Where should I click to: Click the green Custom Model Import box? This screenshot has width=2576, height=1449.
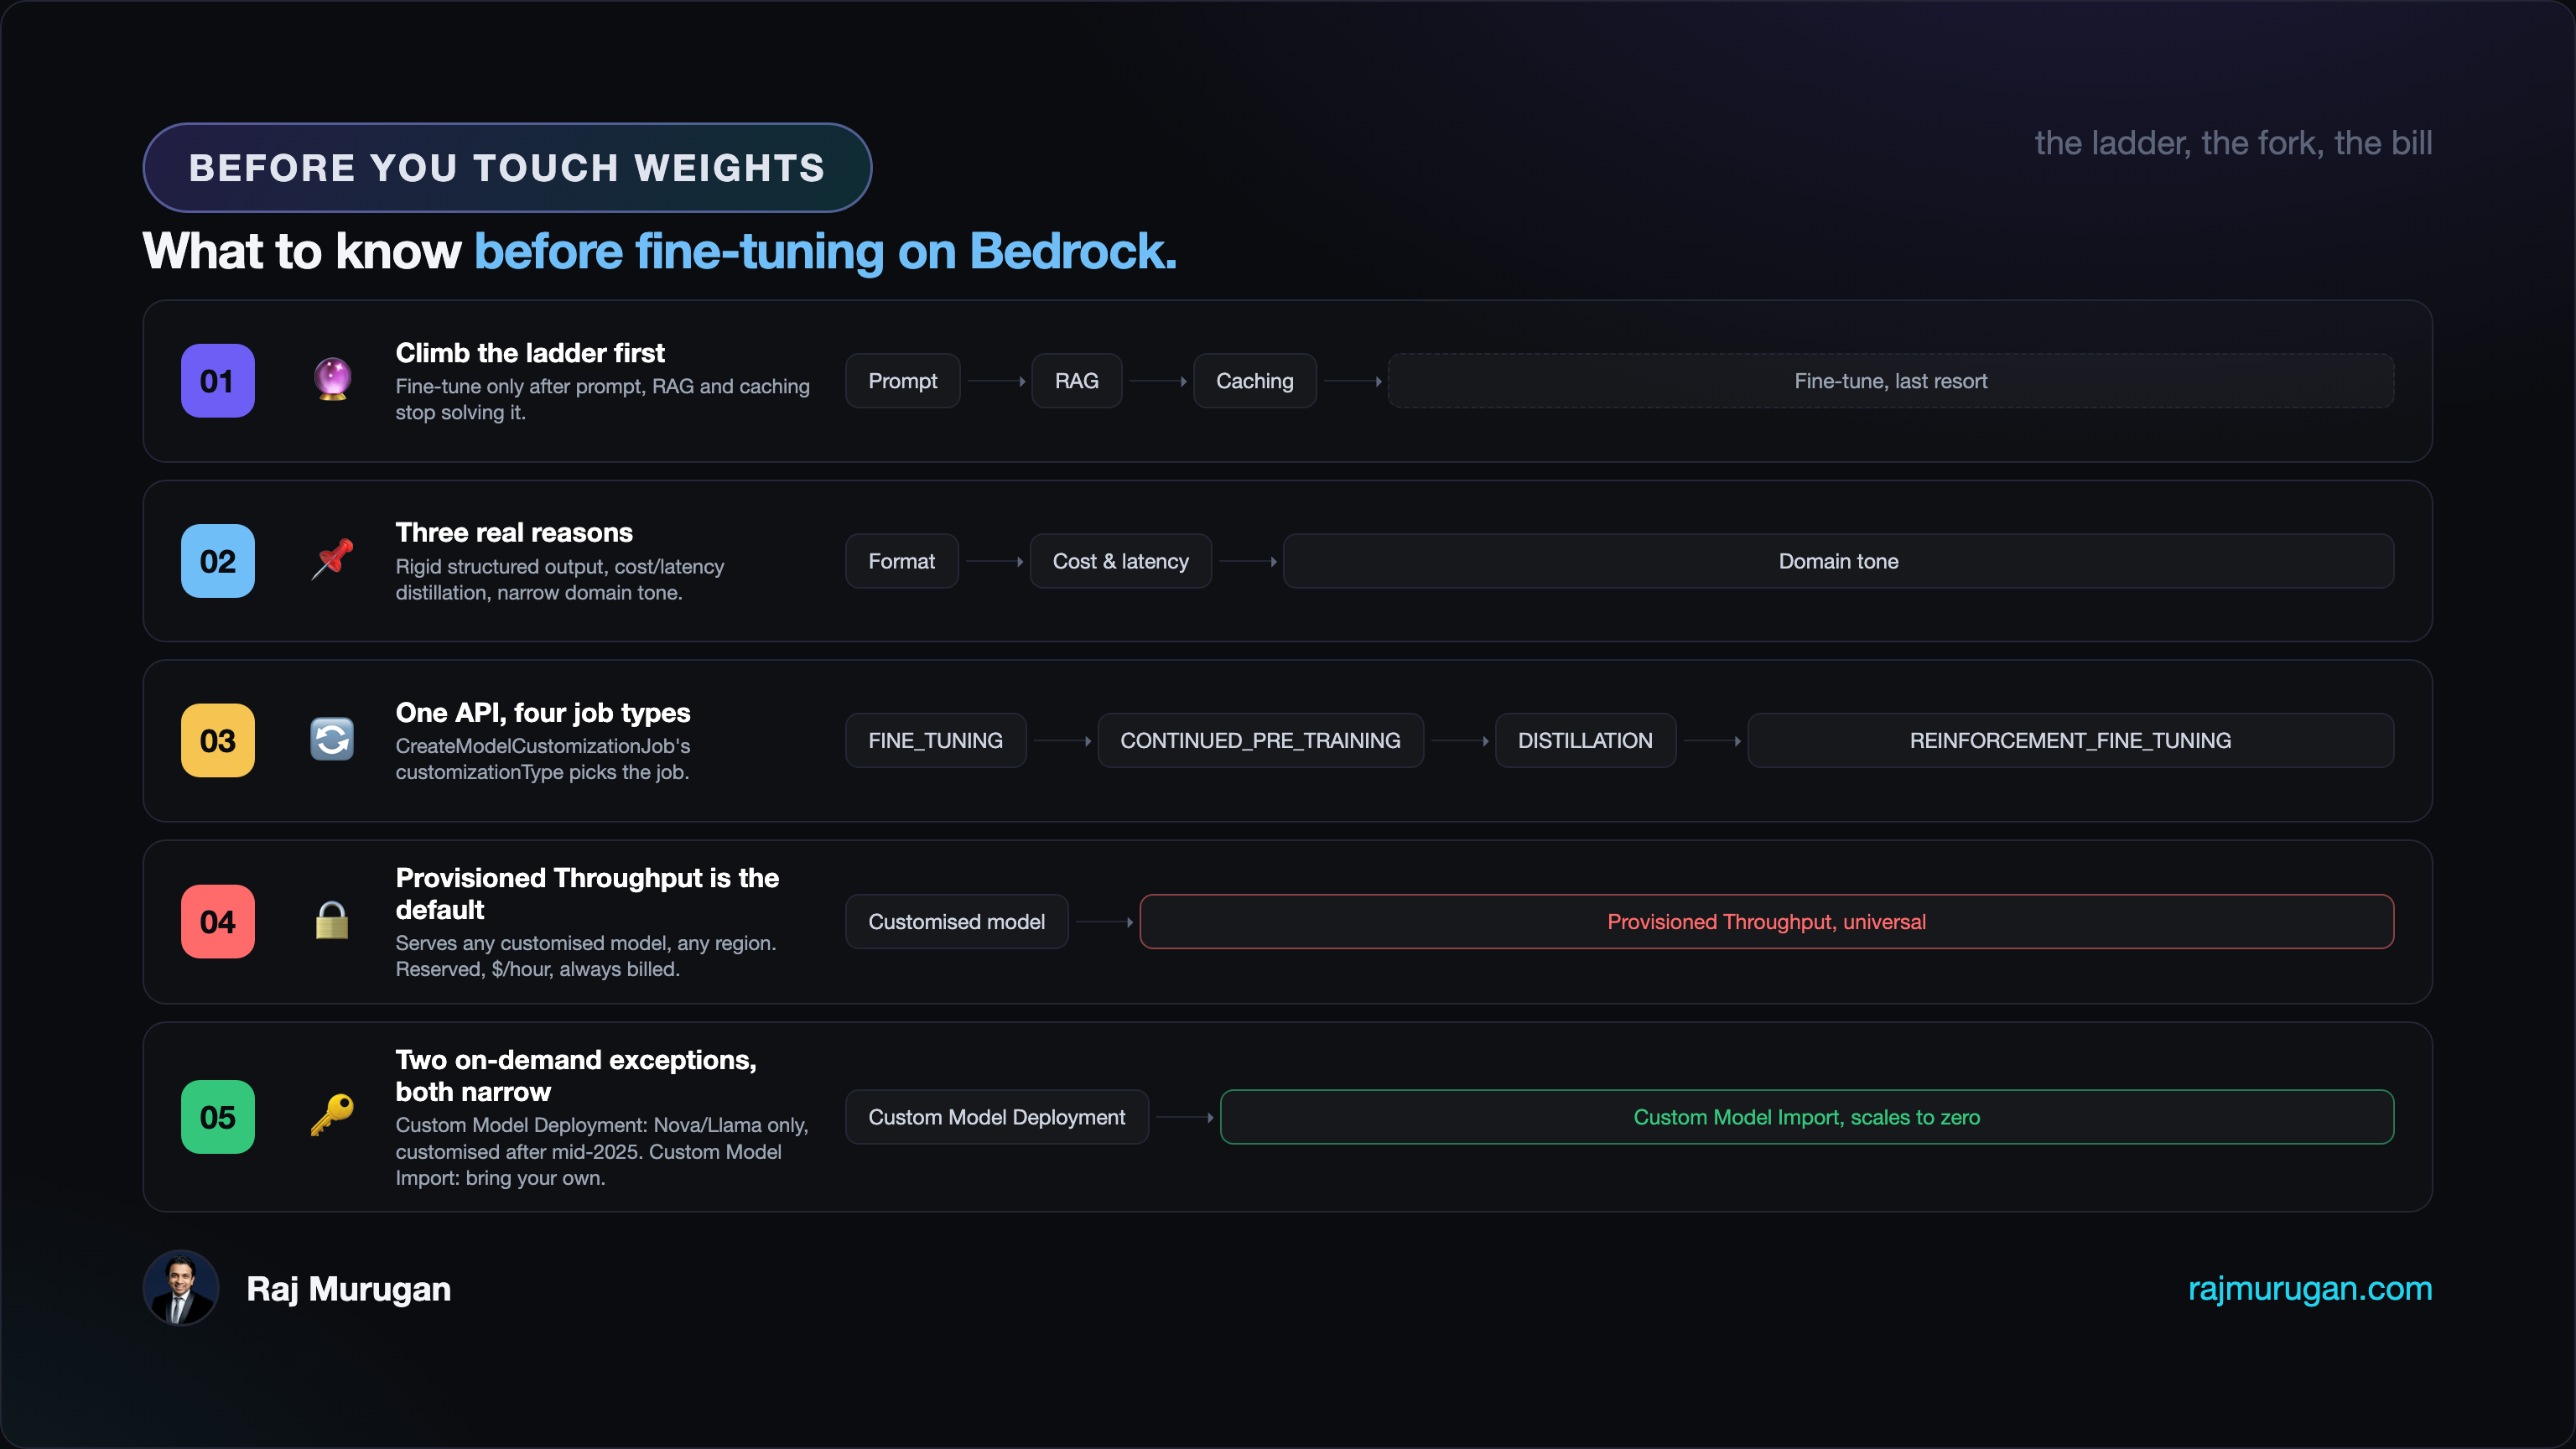tap(1807, 1116)
